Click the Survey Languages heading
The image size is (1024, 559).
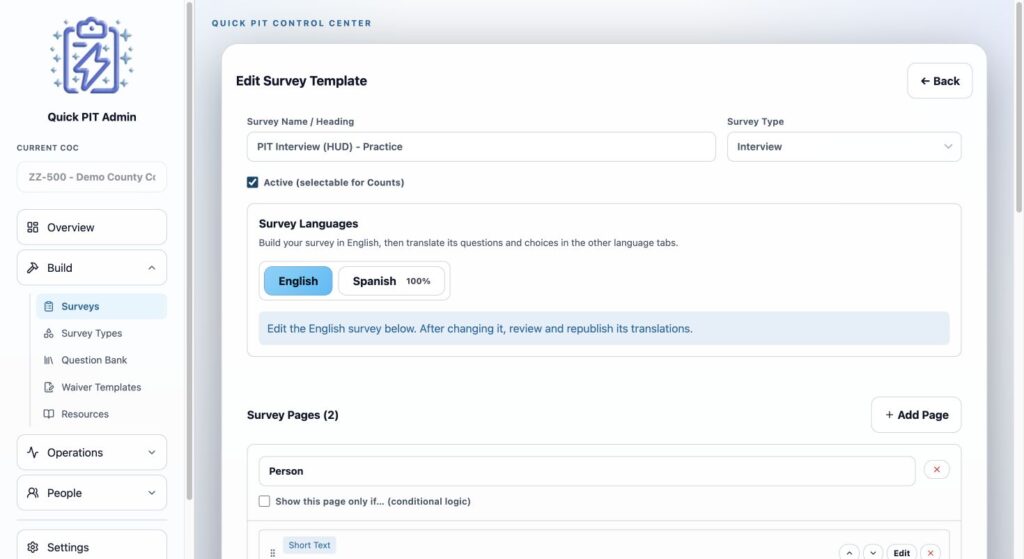pyautogui.click(x=308, y=223)
